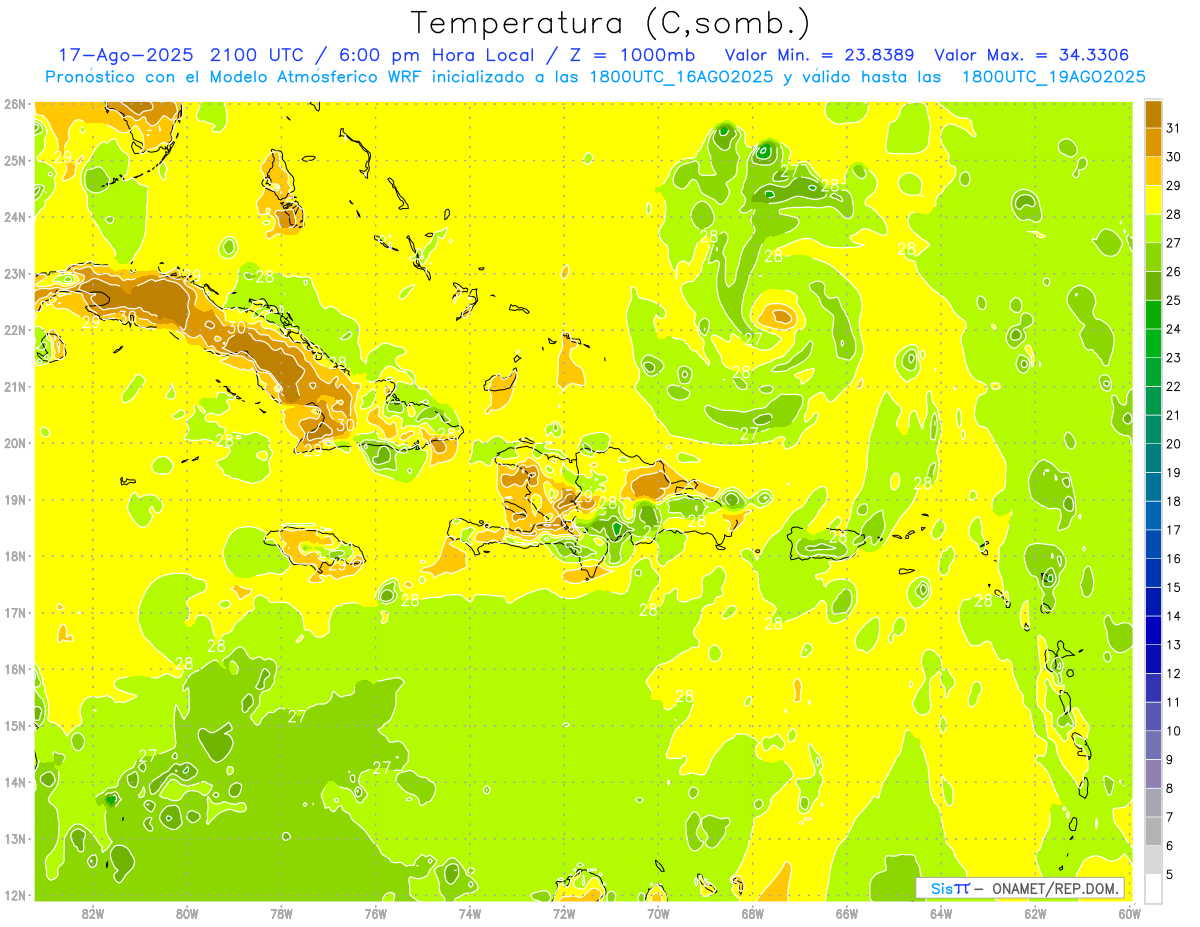The height and width of the screenshot is (927, 1200).
Task: Click the "15N" latitude axis label
Action: 14,725
